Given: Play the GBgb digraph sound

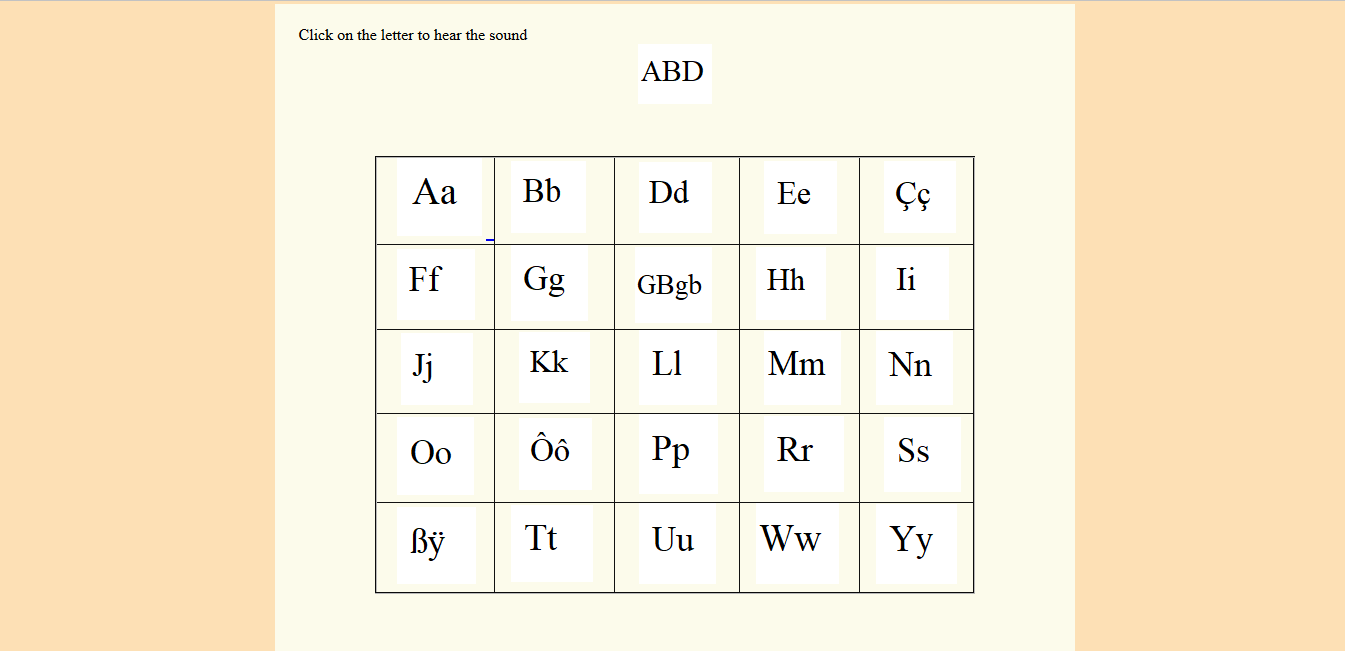Looking at the screenshot, I should pyautogui.click(x=673, y=286).
